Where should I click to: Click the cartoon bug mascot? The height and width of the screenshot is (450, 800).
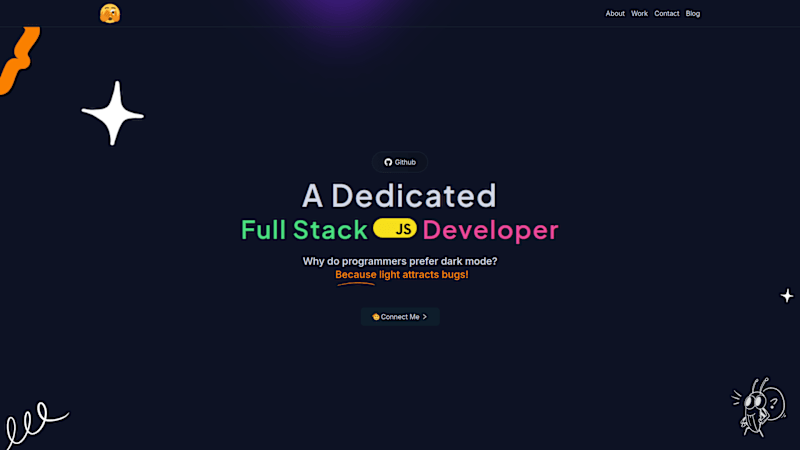758,407
